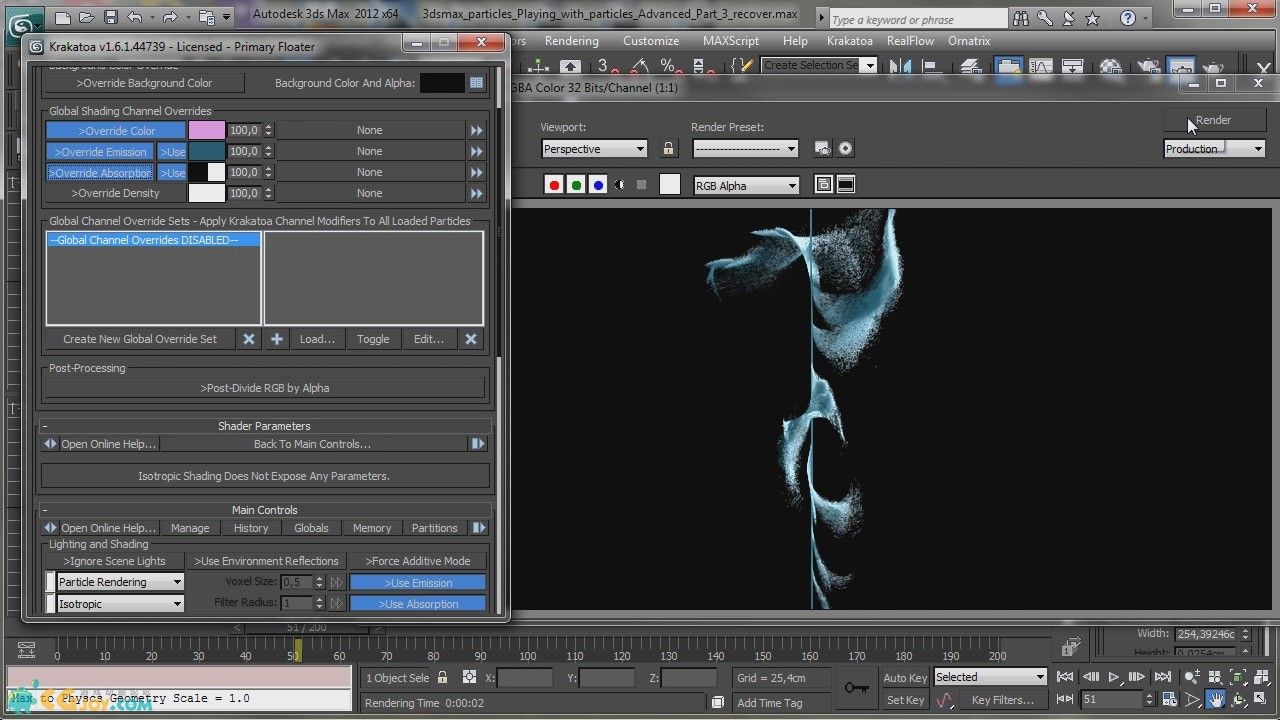The image size is (1280, 720).
Task: Open the Ornatrix menu
Action: pos(969,41)
